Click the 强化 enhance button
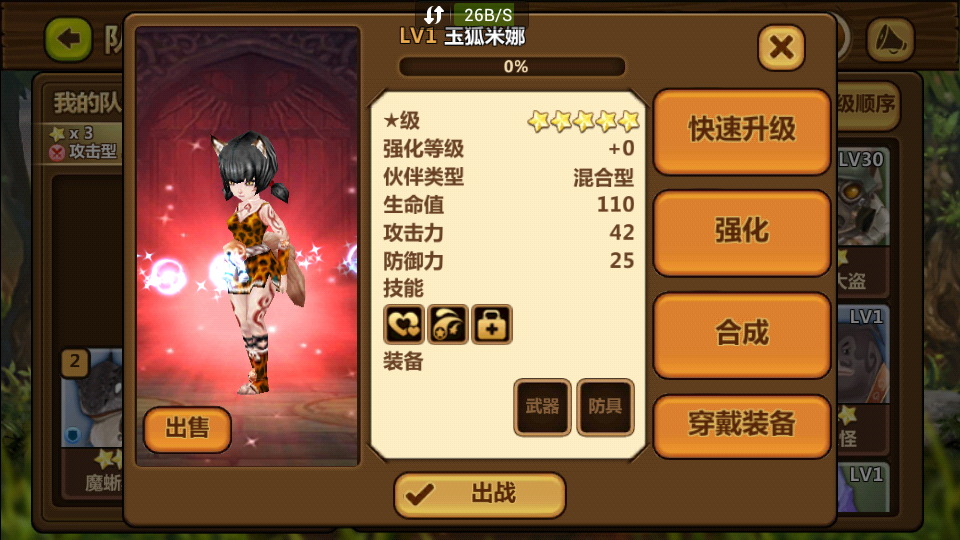The image size is (960, 540). point(741,232)
